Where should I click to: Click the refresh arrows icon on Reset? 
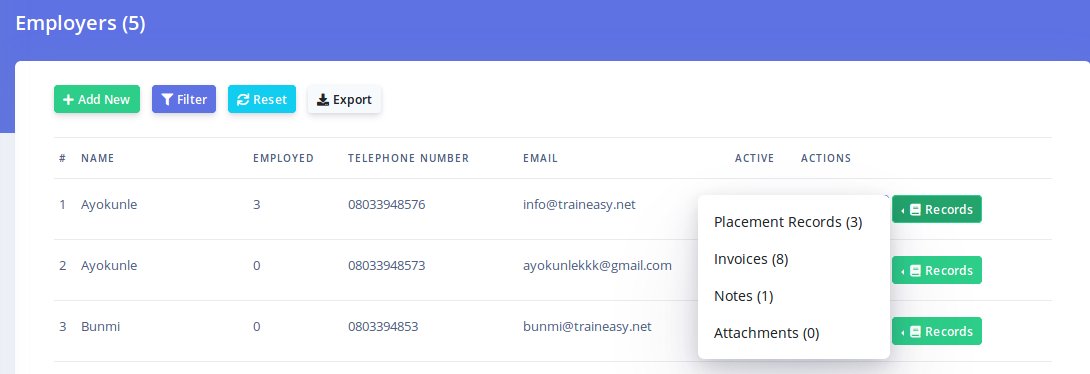pyautogui.click(x=243, y=99)
